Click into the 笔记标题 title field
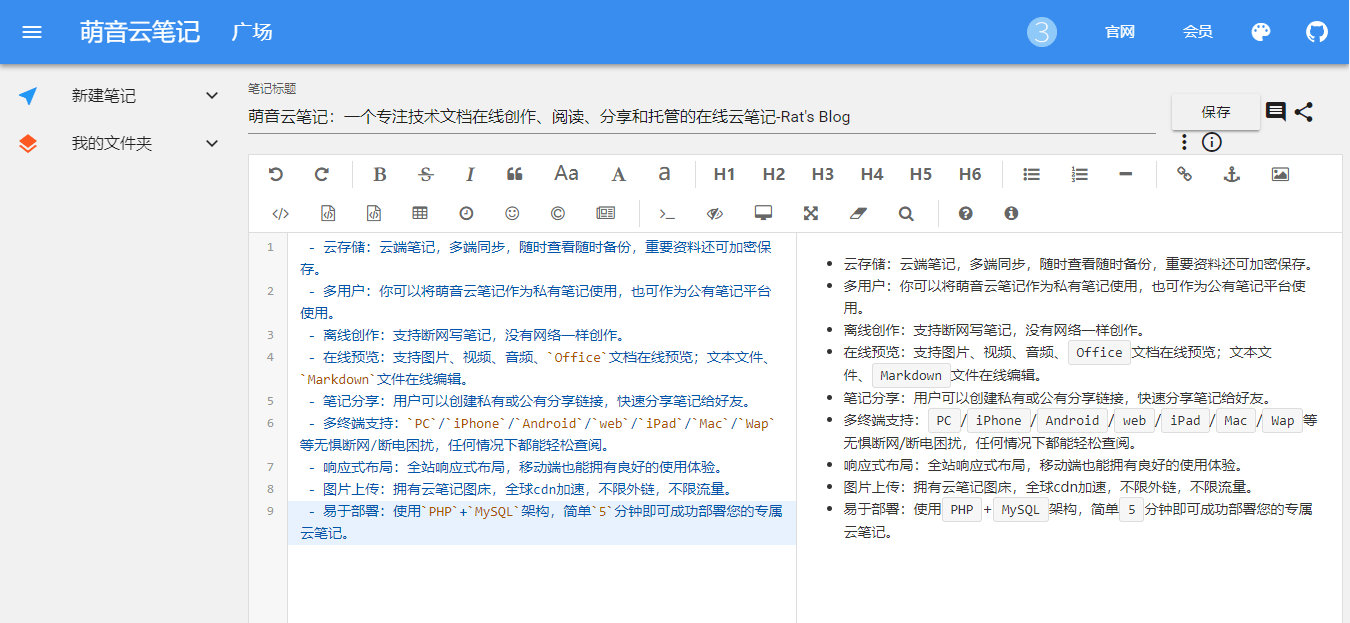1350x623 pixels. point(700,117)
